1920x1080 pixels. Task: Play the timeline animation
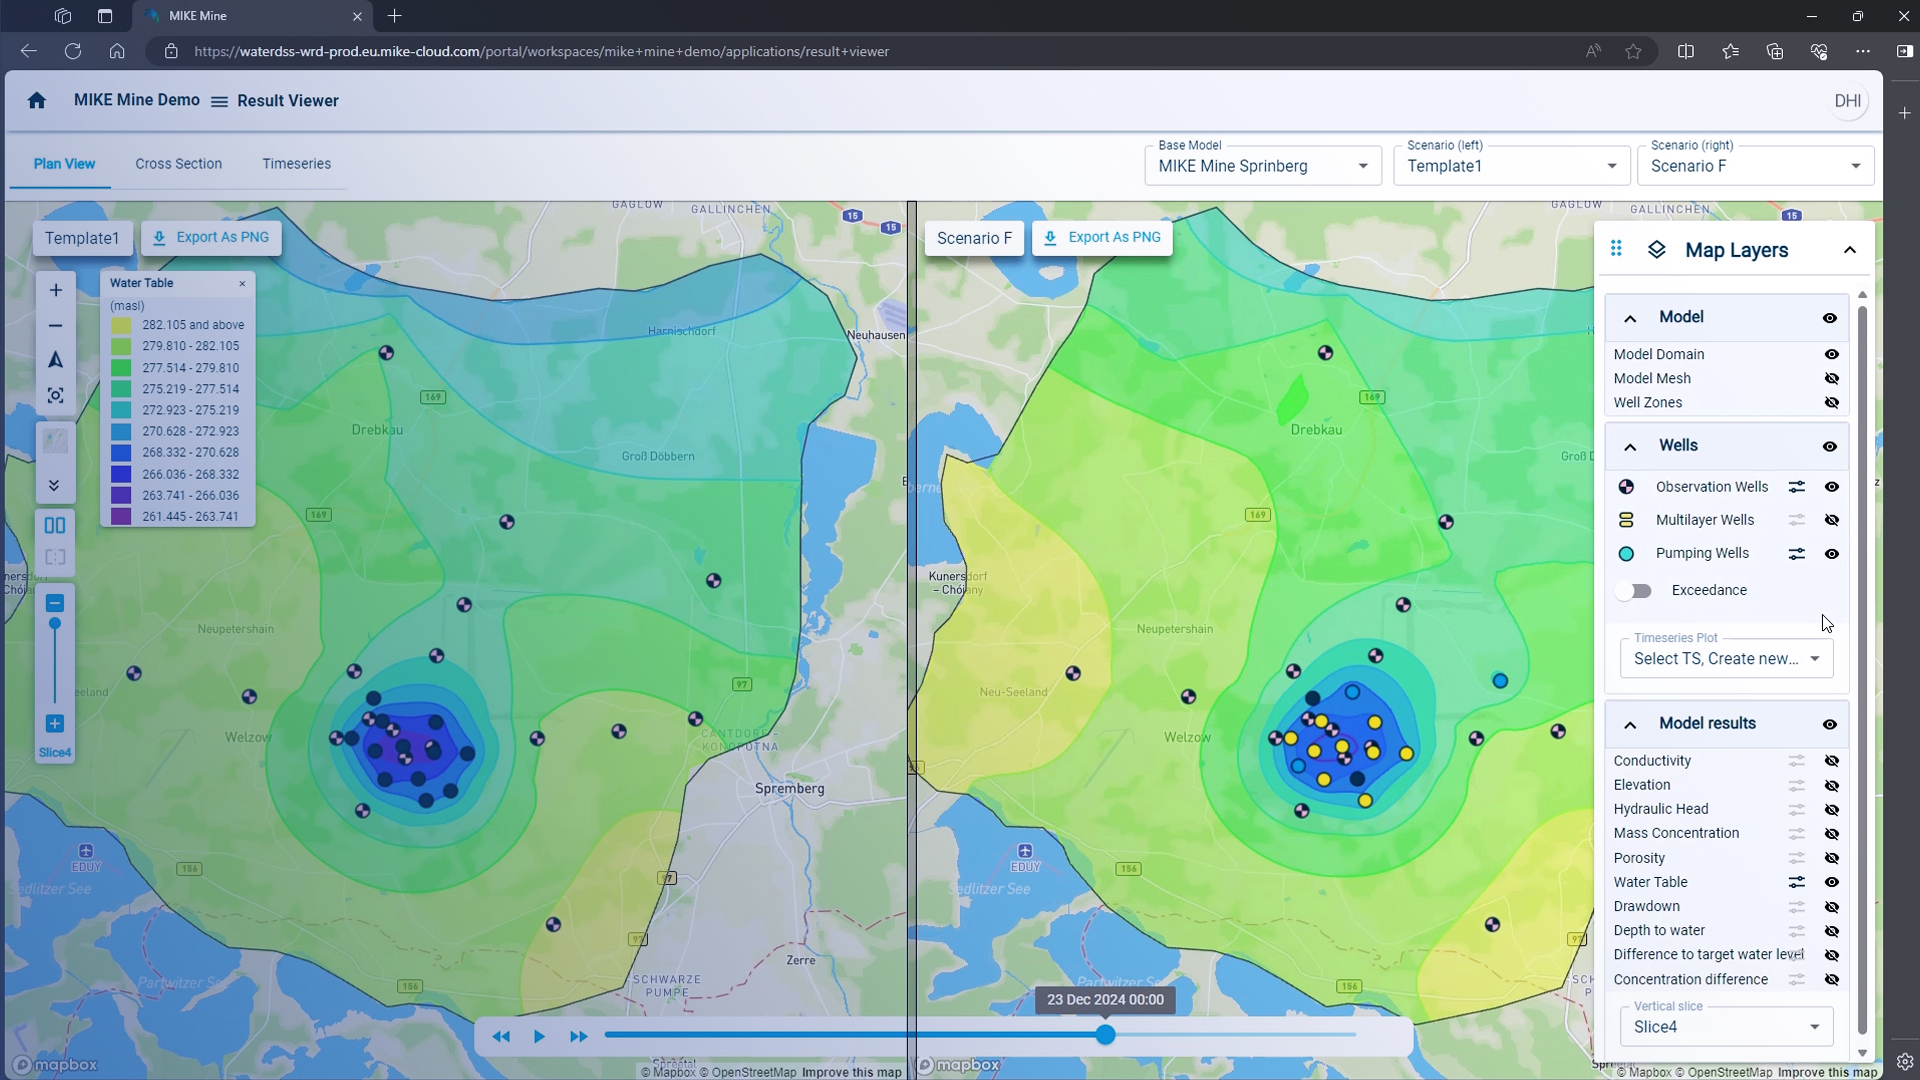[x=539, y=1037]
